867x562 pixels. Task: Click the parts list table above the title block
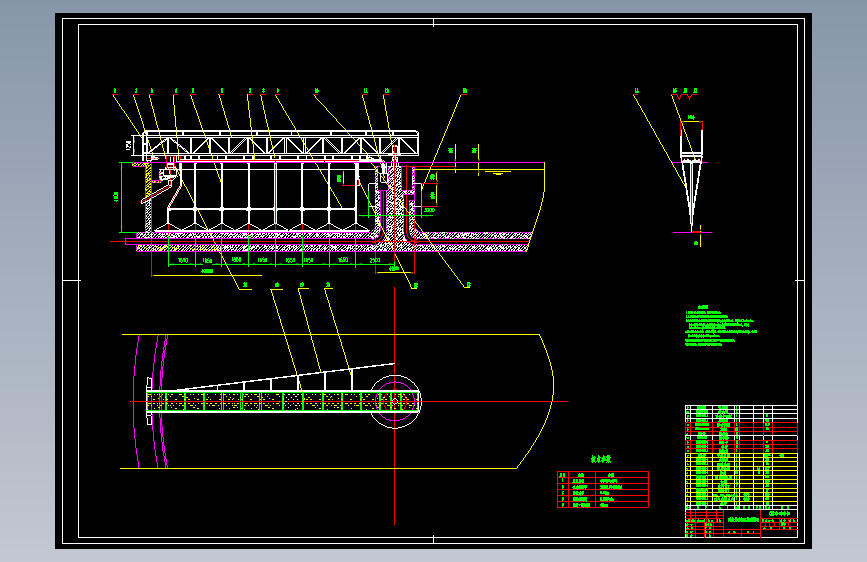click(x=741, y=457)
